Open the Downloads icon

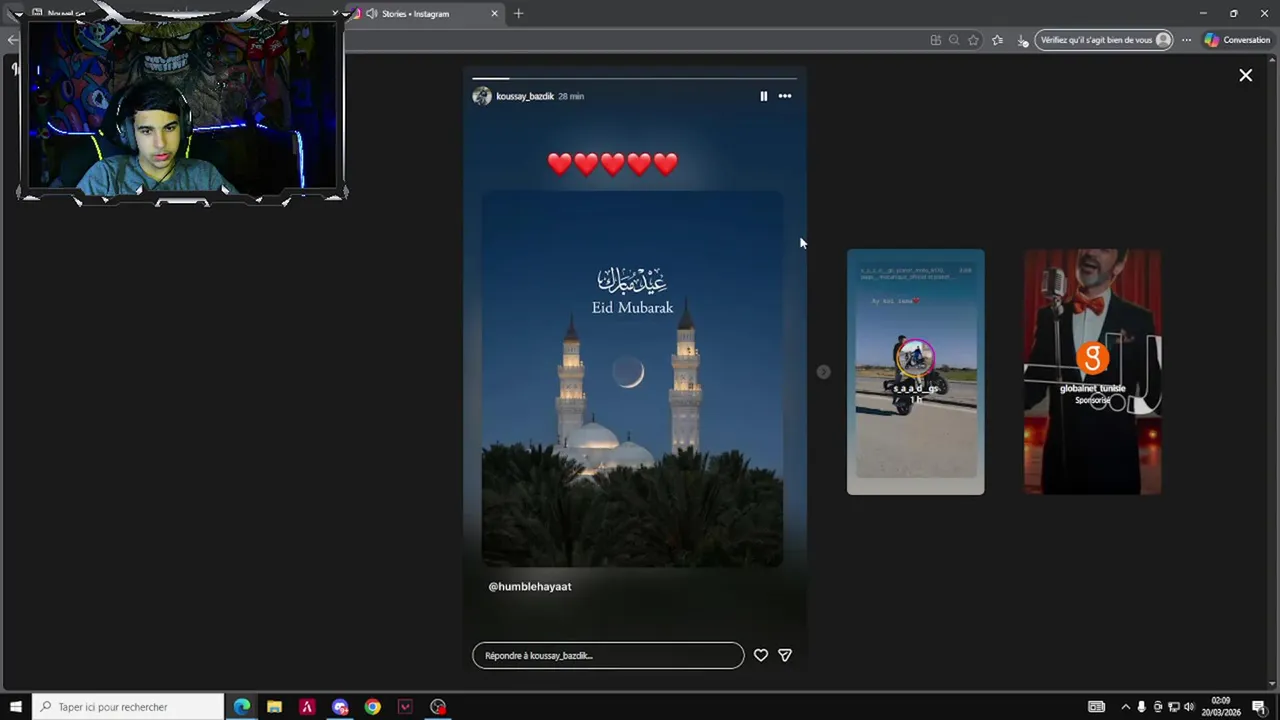(x=1021, y=40)
